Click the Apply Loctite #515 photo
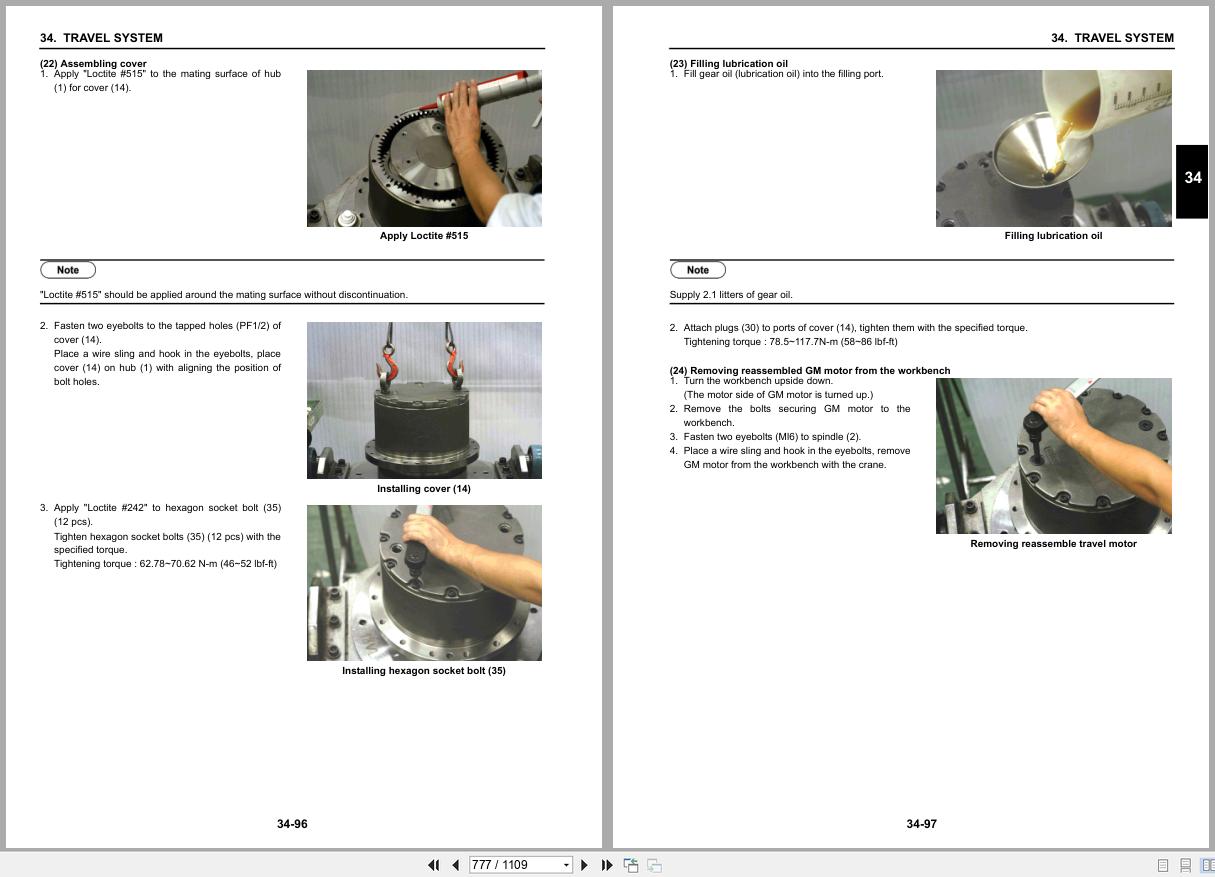 click(424, 148)
